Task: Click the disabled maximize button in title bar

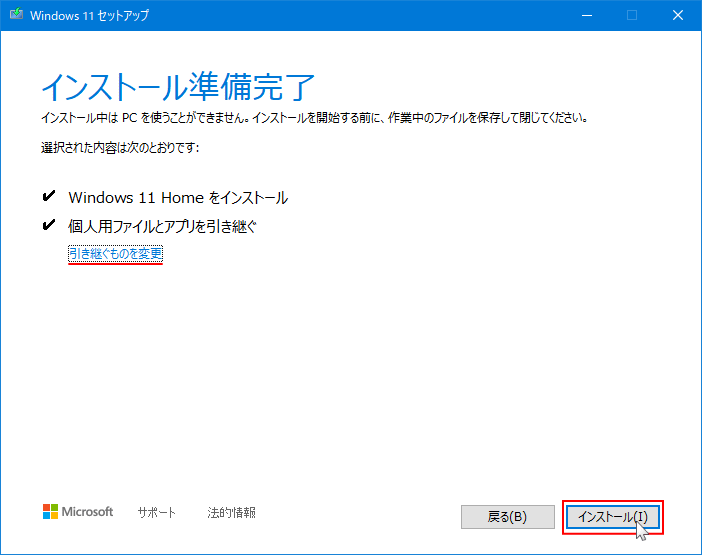Action: pyautogui.click(x=632, y=15)
